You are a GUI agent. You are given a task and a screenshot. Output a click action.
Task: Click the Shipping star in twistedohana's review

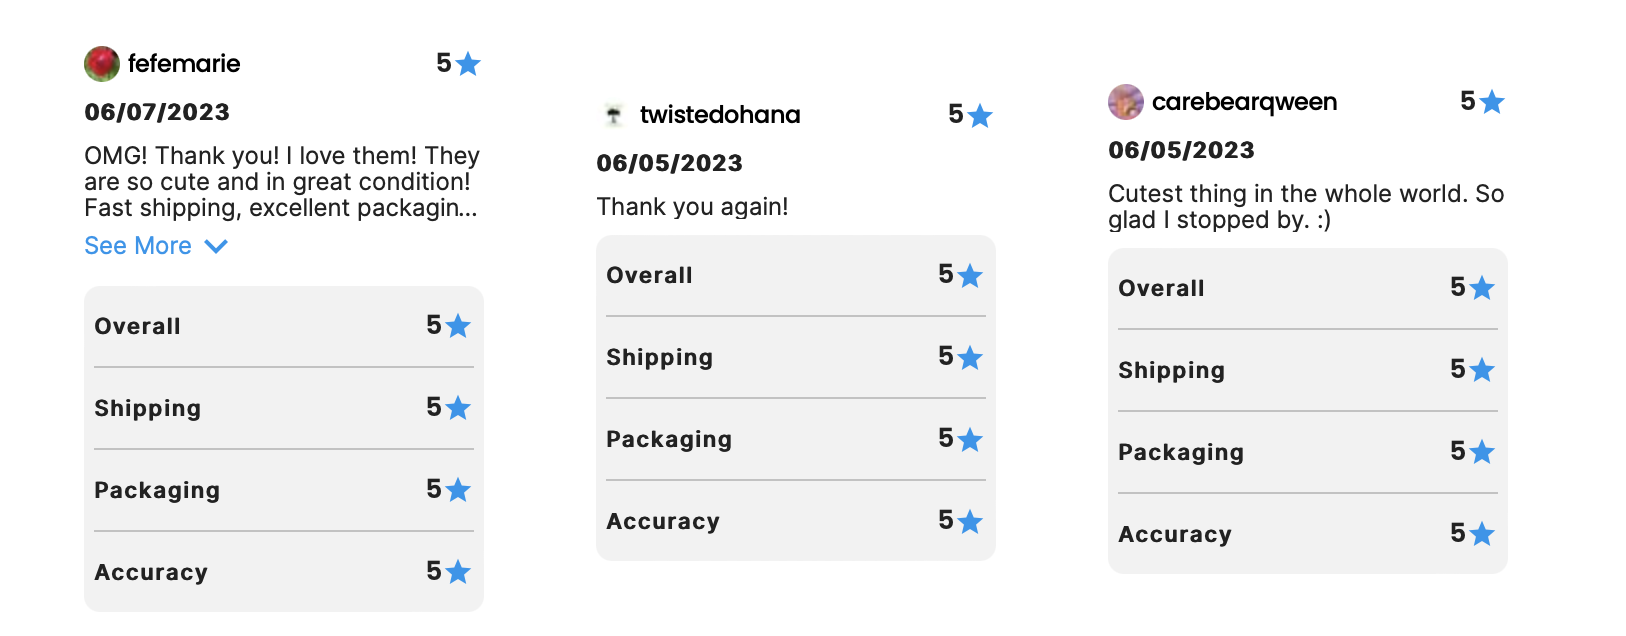point(970,358)
